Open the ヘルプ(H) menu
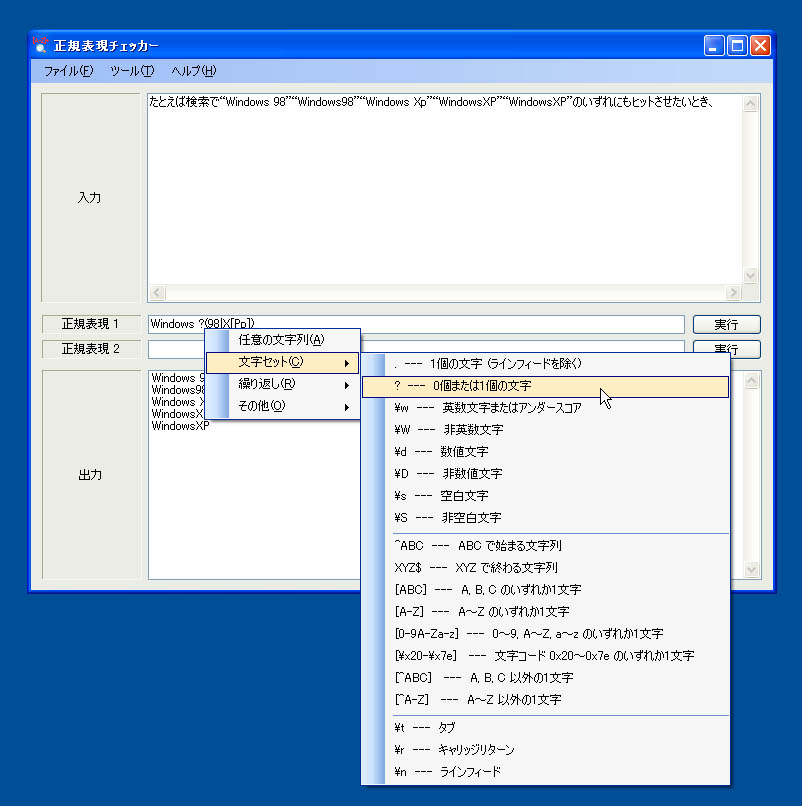This screenshot has width=802, height=806. (x=193, y=71)
